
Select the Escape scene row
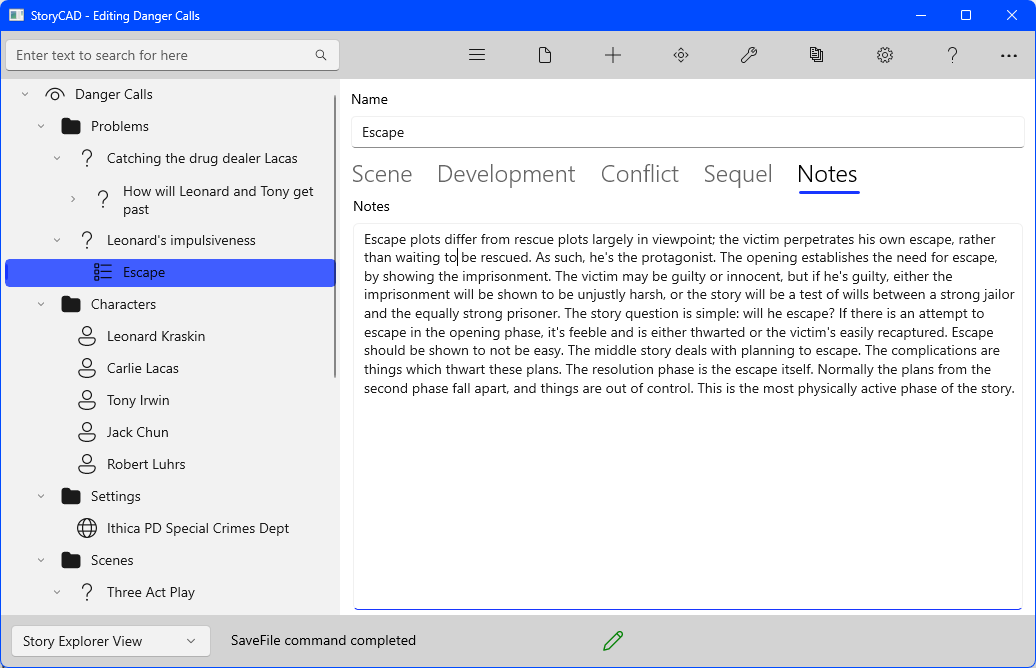pyautogui.click(x=170, y=272)
